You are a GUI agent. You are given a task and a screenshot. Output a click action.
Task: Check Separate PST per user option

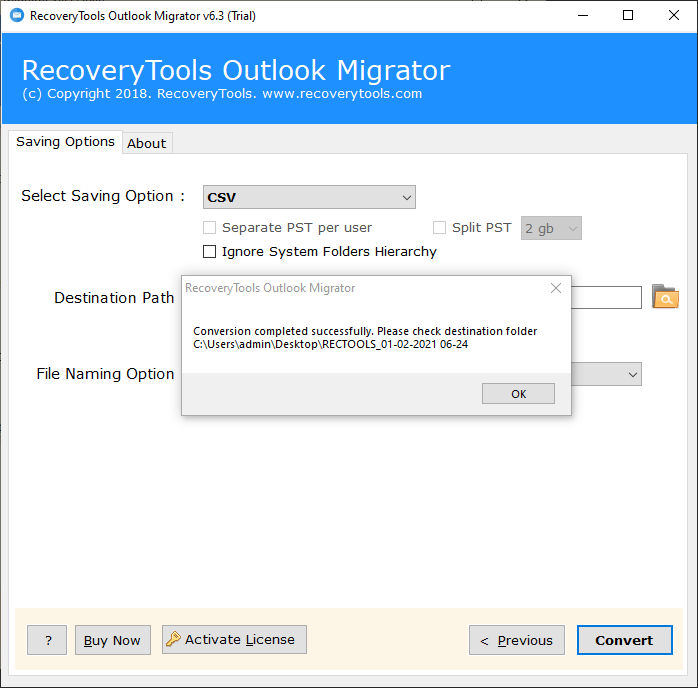[x=210, y=227]
